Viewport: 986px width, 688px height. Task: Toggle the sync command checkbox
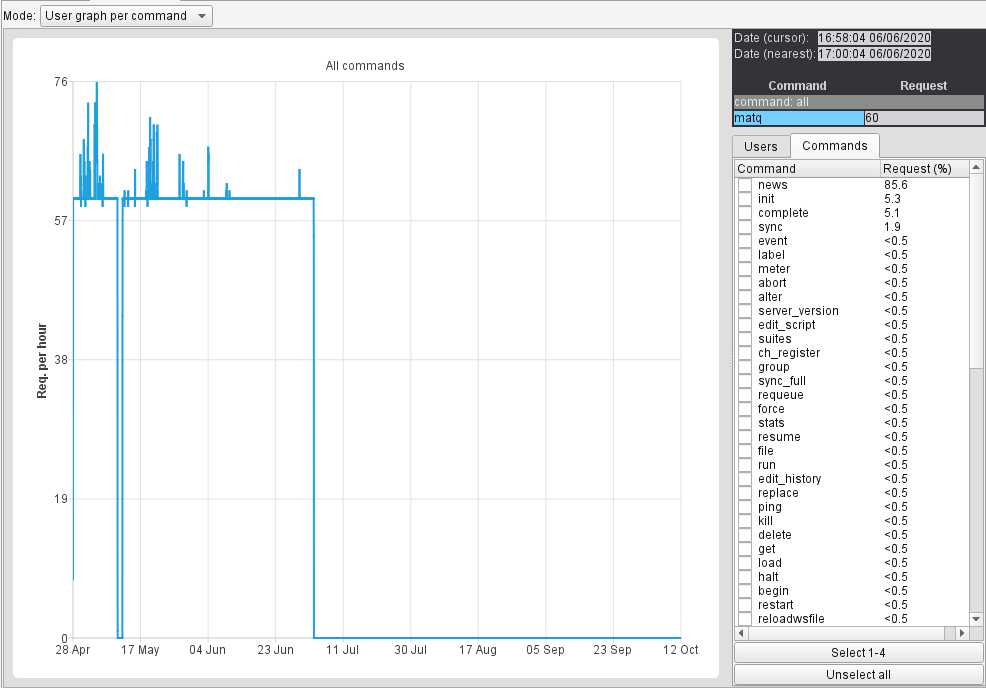pos(745,227)
